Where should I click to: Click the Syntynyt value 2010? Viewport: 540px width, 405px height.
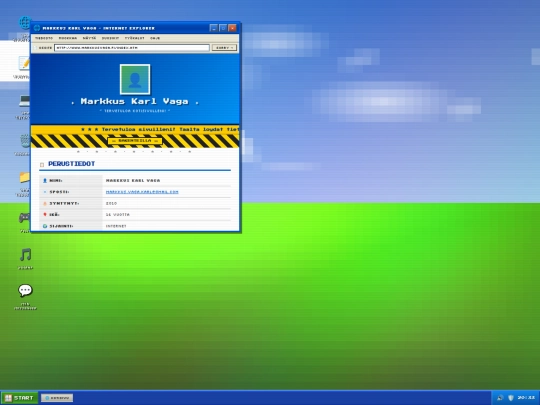pyautogui.click(x=111, y=203)
